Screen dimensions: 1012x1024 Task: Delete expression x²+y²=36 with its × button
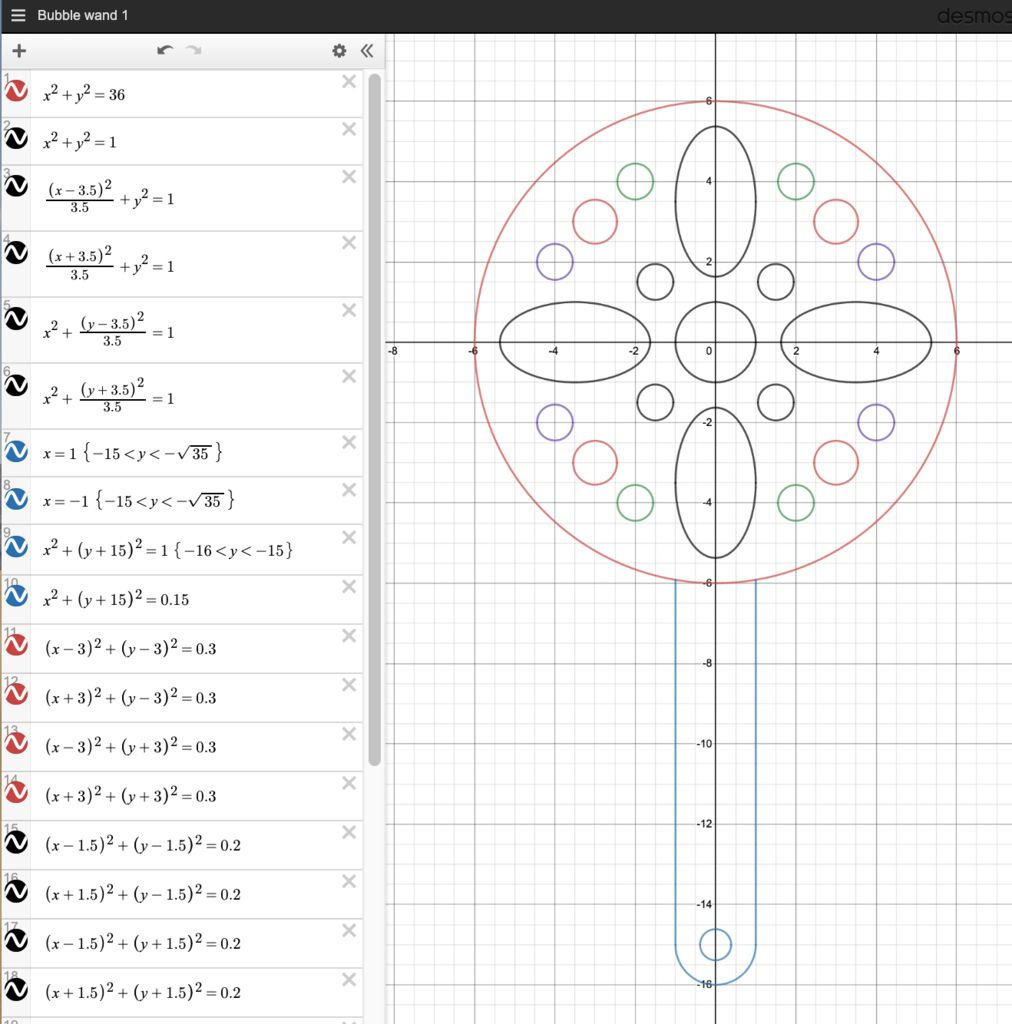click(348, 81)
